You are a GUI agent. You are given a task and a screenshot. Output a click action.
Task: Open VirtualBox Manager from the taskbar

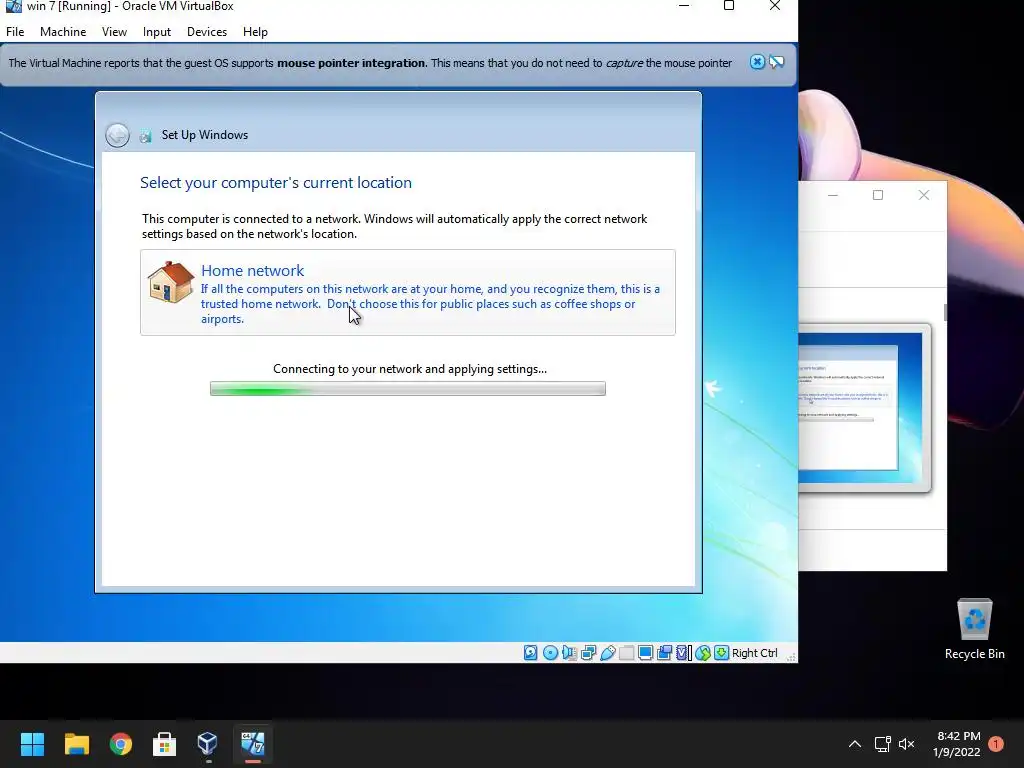(208, 744)
